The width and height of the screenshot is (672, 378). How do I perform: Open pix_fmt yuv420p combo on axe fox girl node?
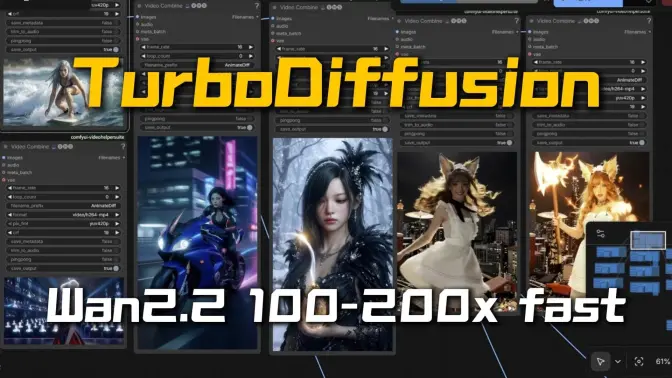pyautogui.click(x=590, y=98)
